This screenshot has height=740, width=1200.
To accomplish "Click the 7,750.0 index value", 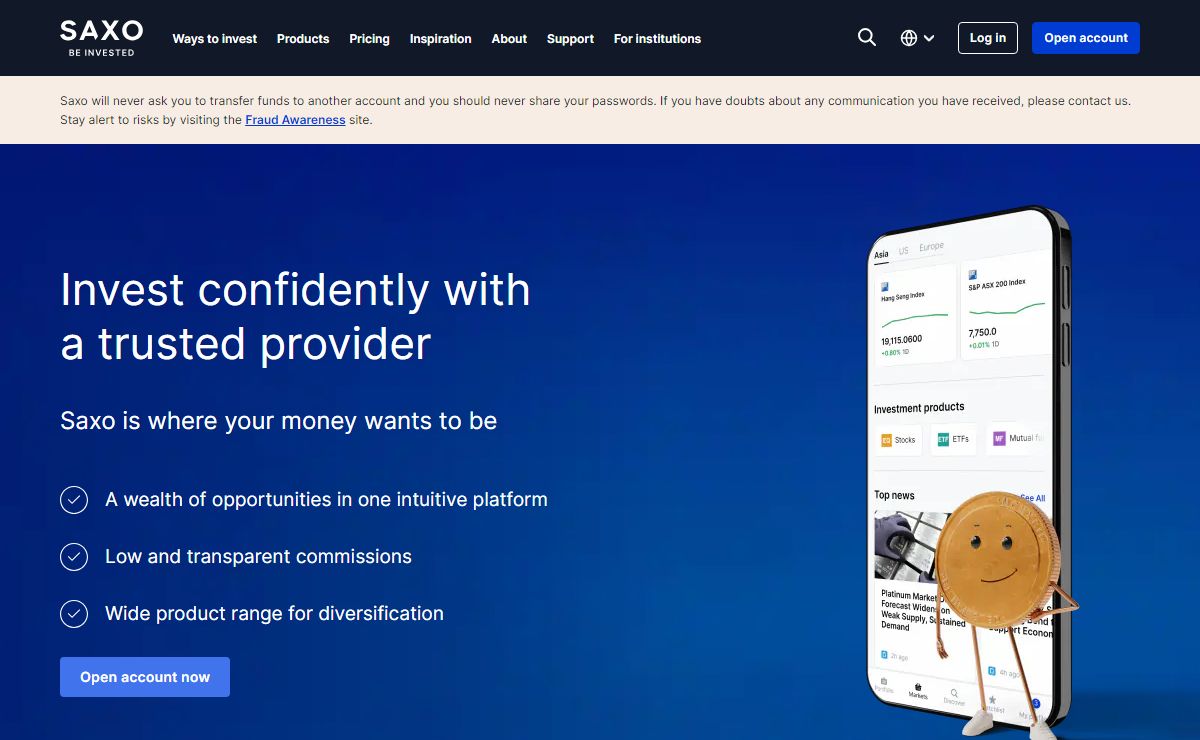I will click(x=982, y=332).
